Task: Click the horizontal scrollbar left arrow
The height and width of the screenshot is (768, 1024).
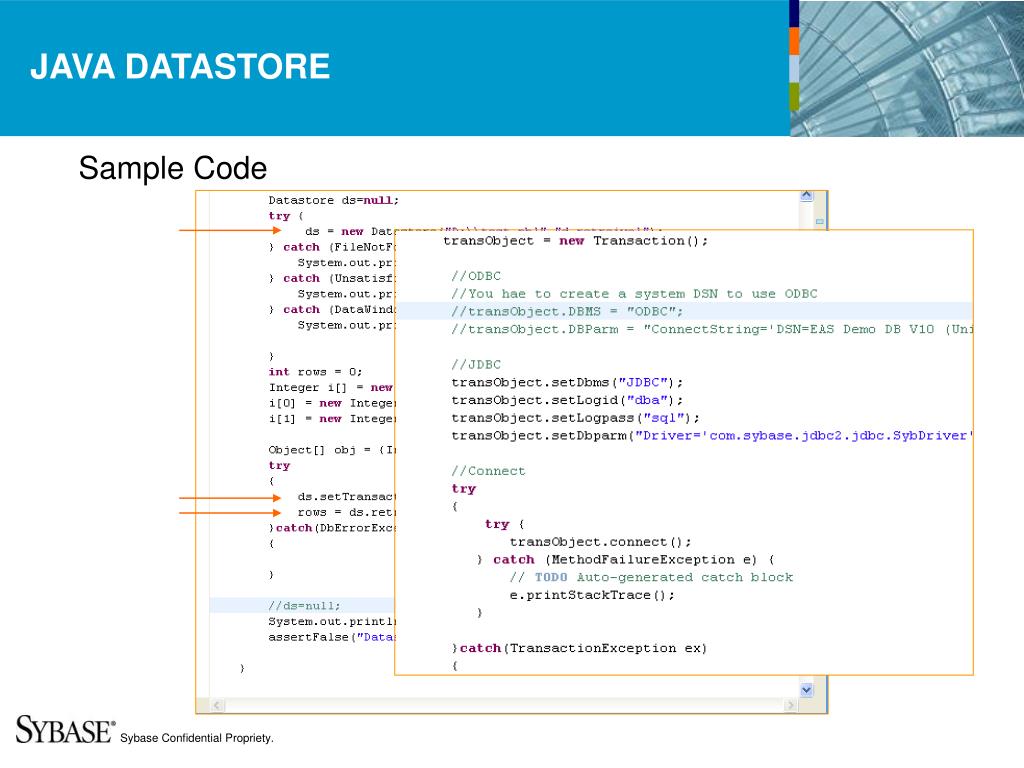Action: pyautogui.click(x=204, y=705)
